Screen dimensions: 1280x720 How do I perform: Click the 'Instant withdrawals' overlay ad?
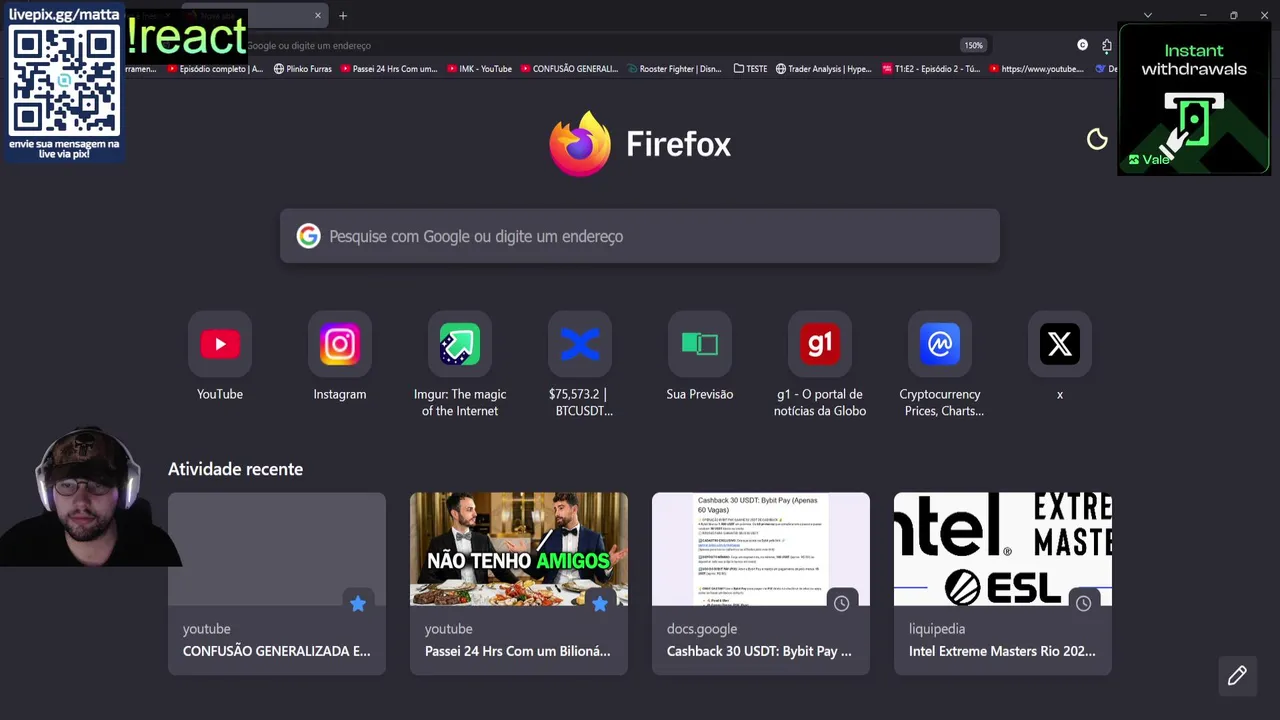[x=1194, y=99]
